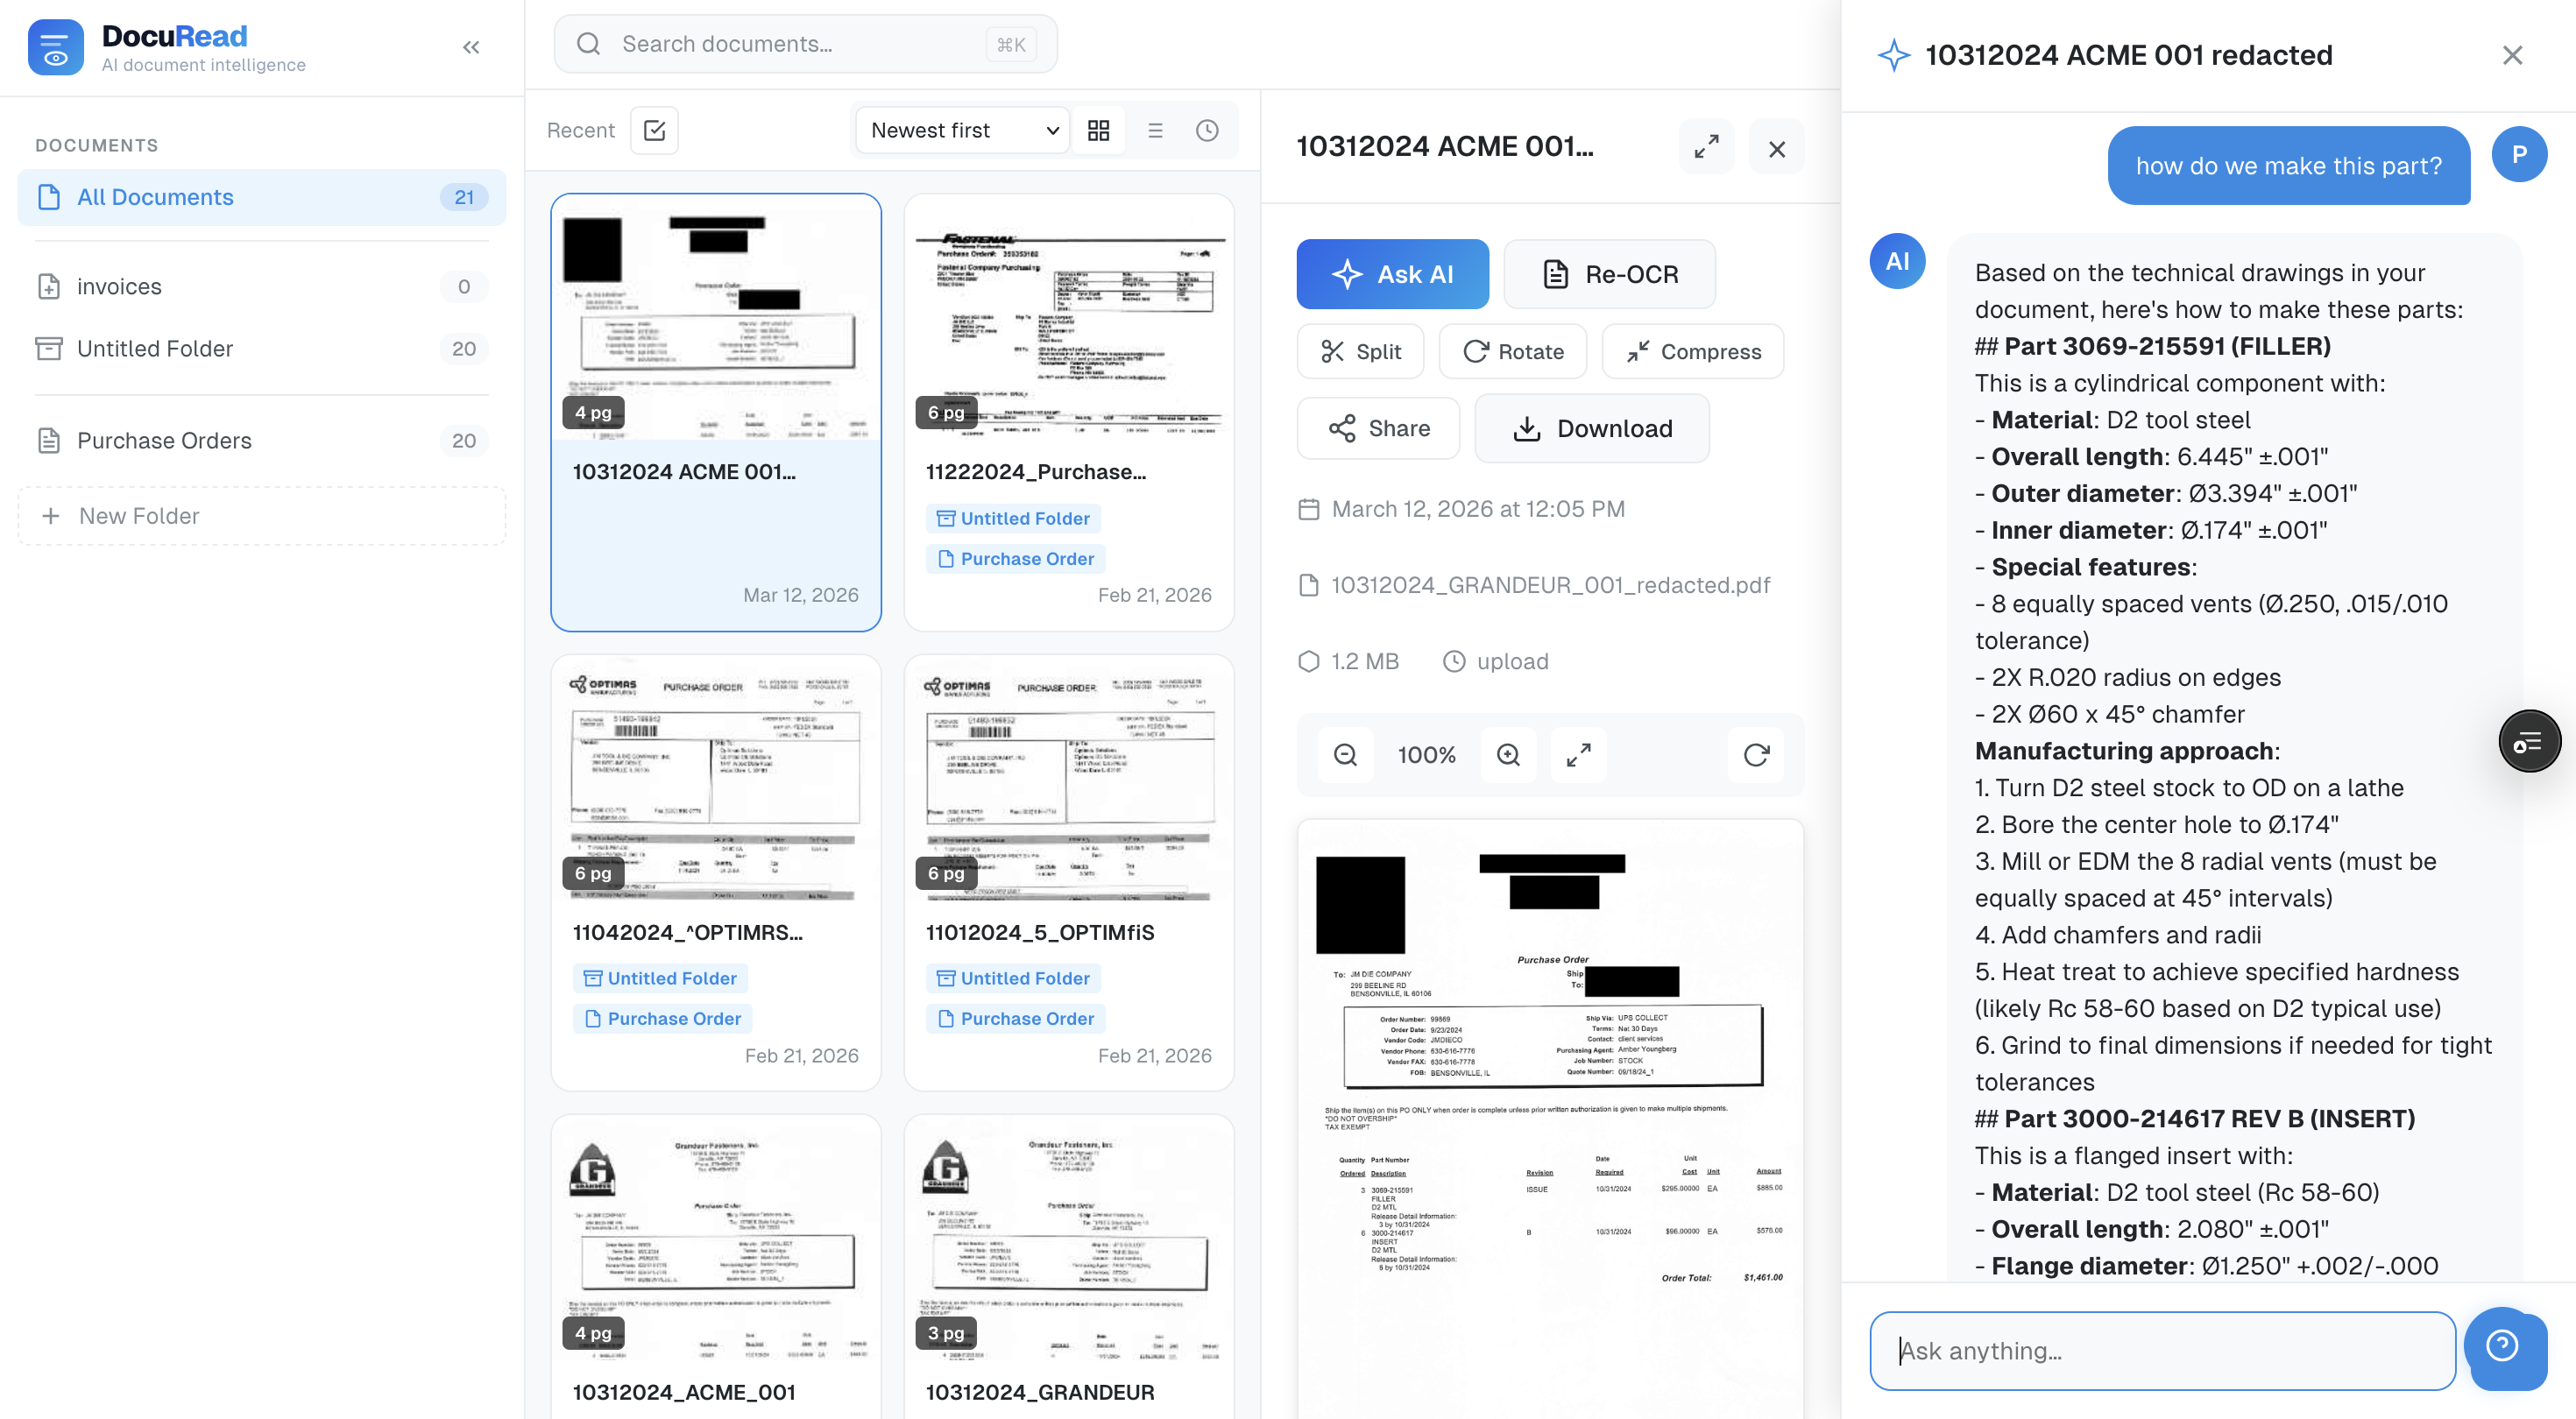The image size is (2576, 1419).
Task: Toggle bulk selection mode beside Recent
Action: coord(655,130)
